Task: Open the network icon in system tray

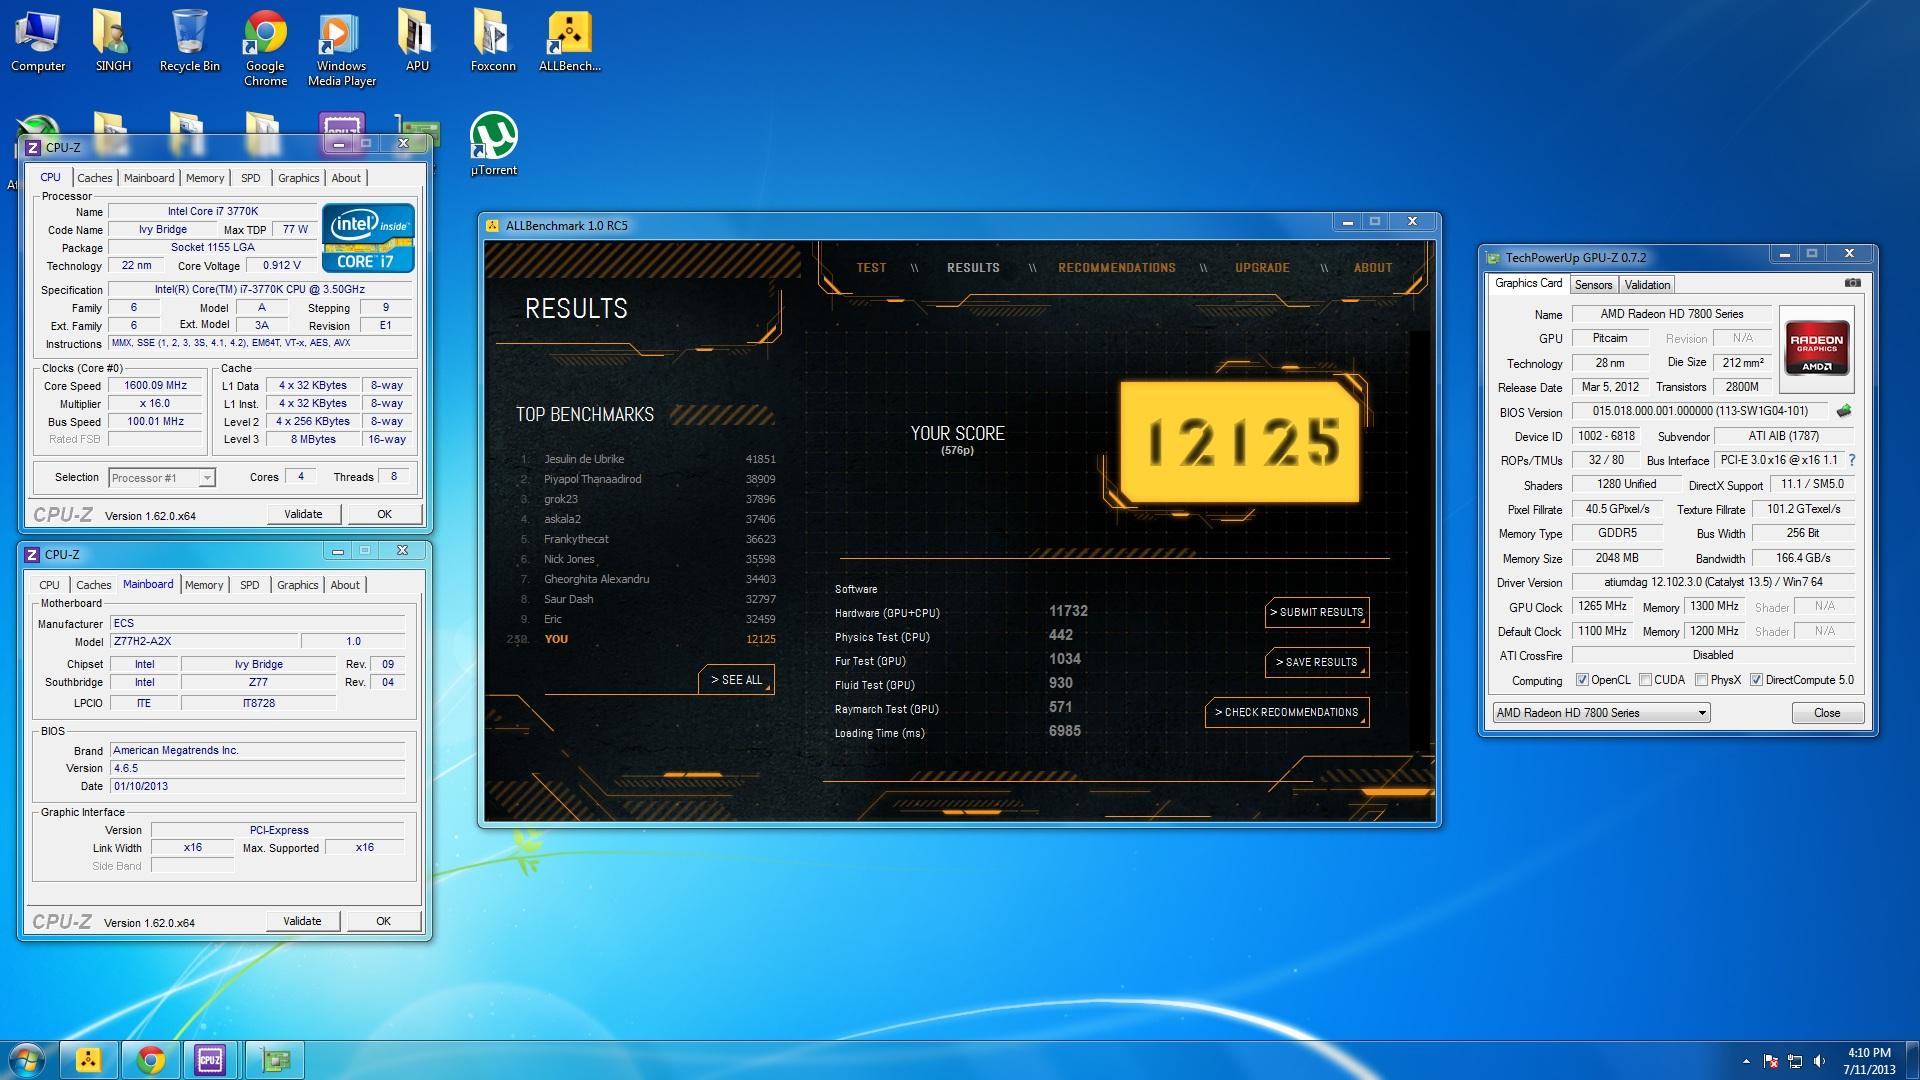Action: (1795, 1061)
